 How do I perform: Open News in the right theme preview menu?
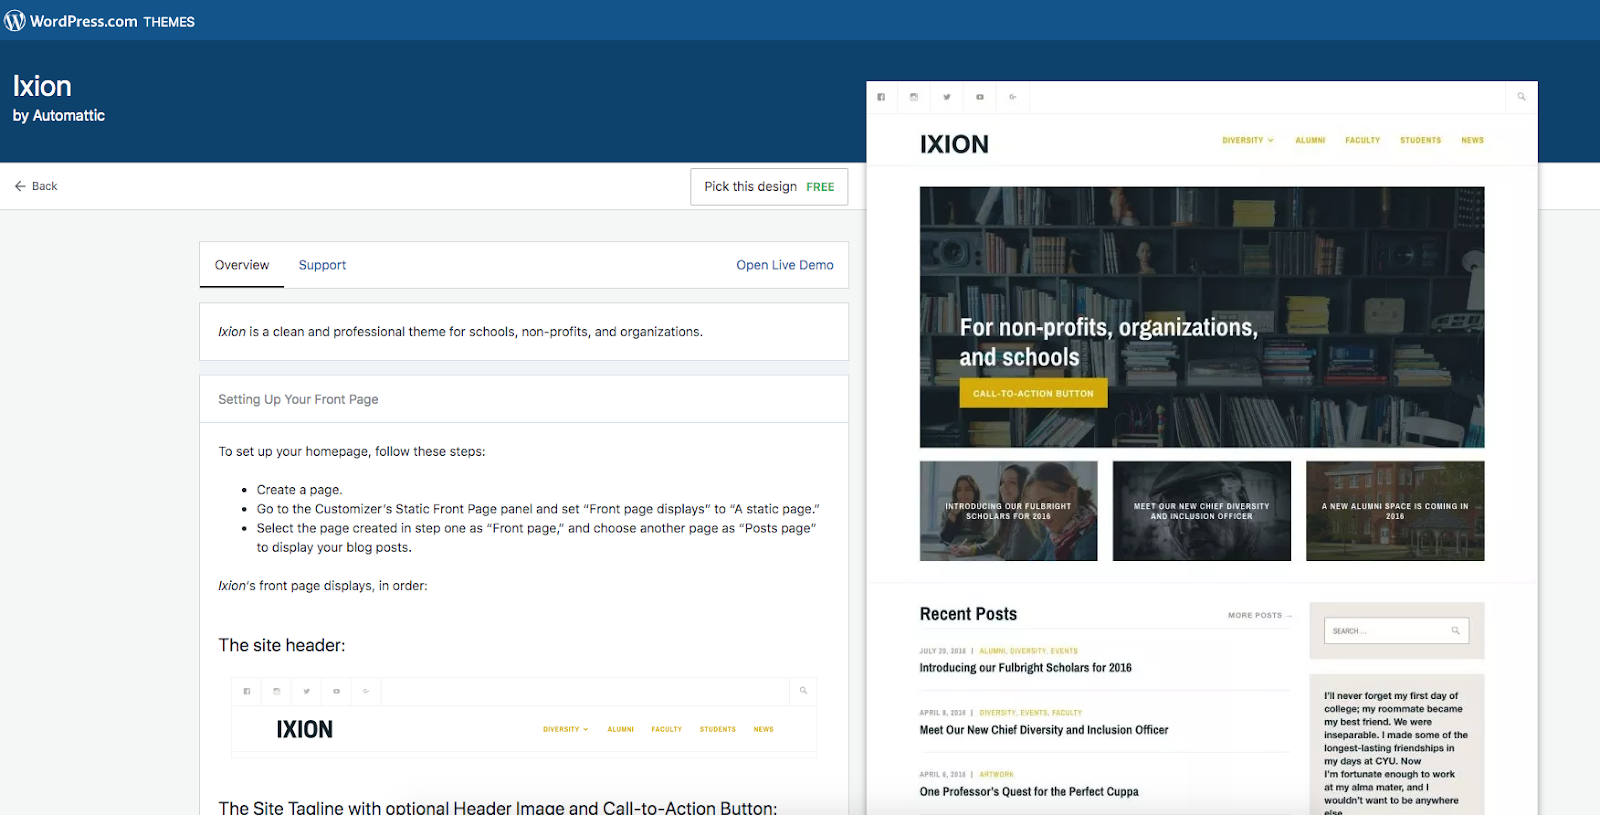click(1472, 141)
